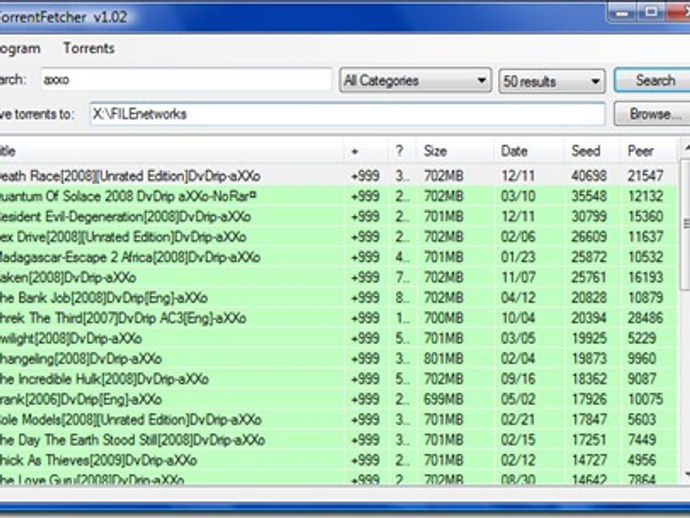Open the Program menu
Screen dimensions: 690x518
pyautogui.click(x=20, y=48)
